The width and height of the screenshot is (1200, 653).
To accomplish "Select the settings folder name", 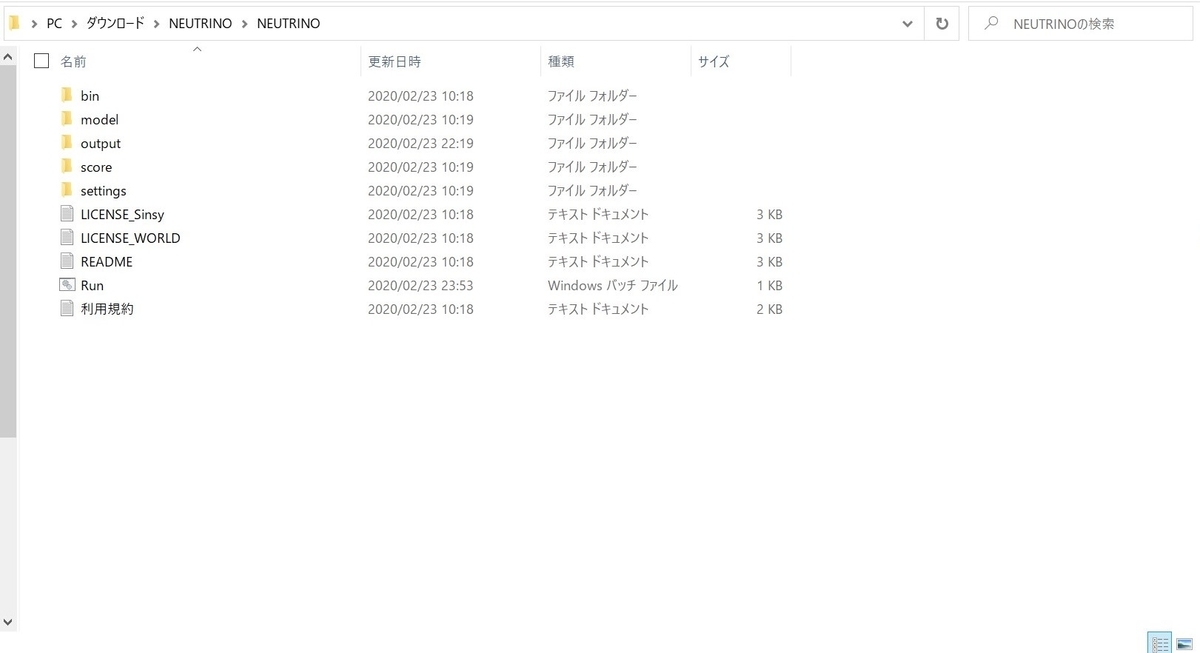I will [x=103, y=190].
